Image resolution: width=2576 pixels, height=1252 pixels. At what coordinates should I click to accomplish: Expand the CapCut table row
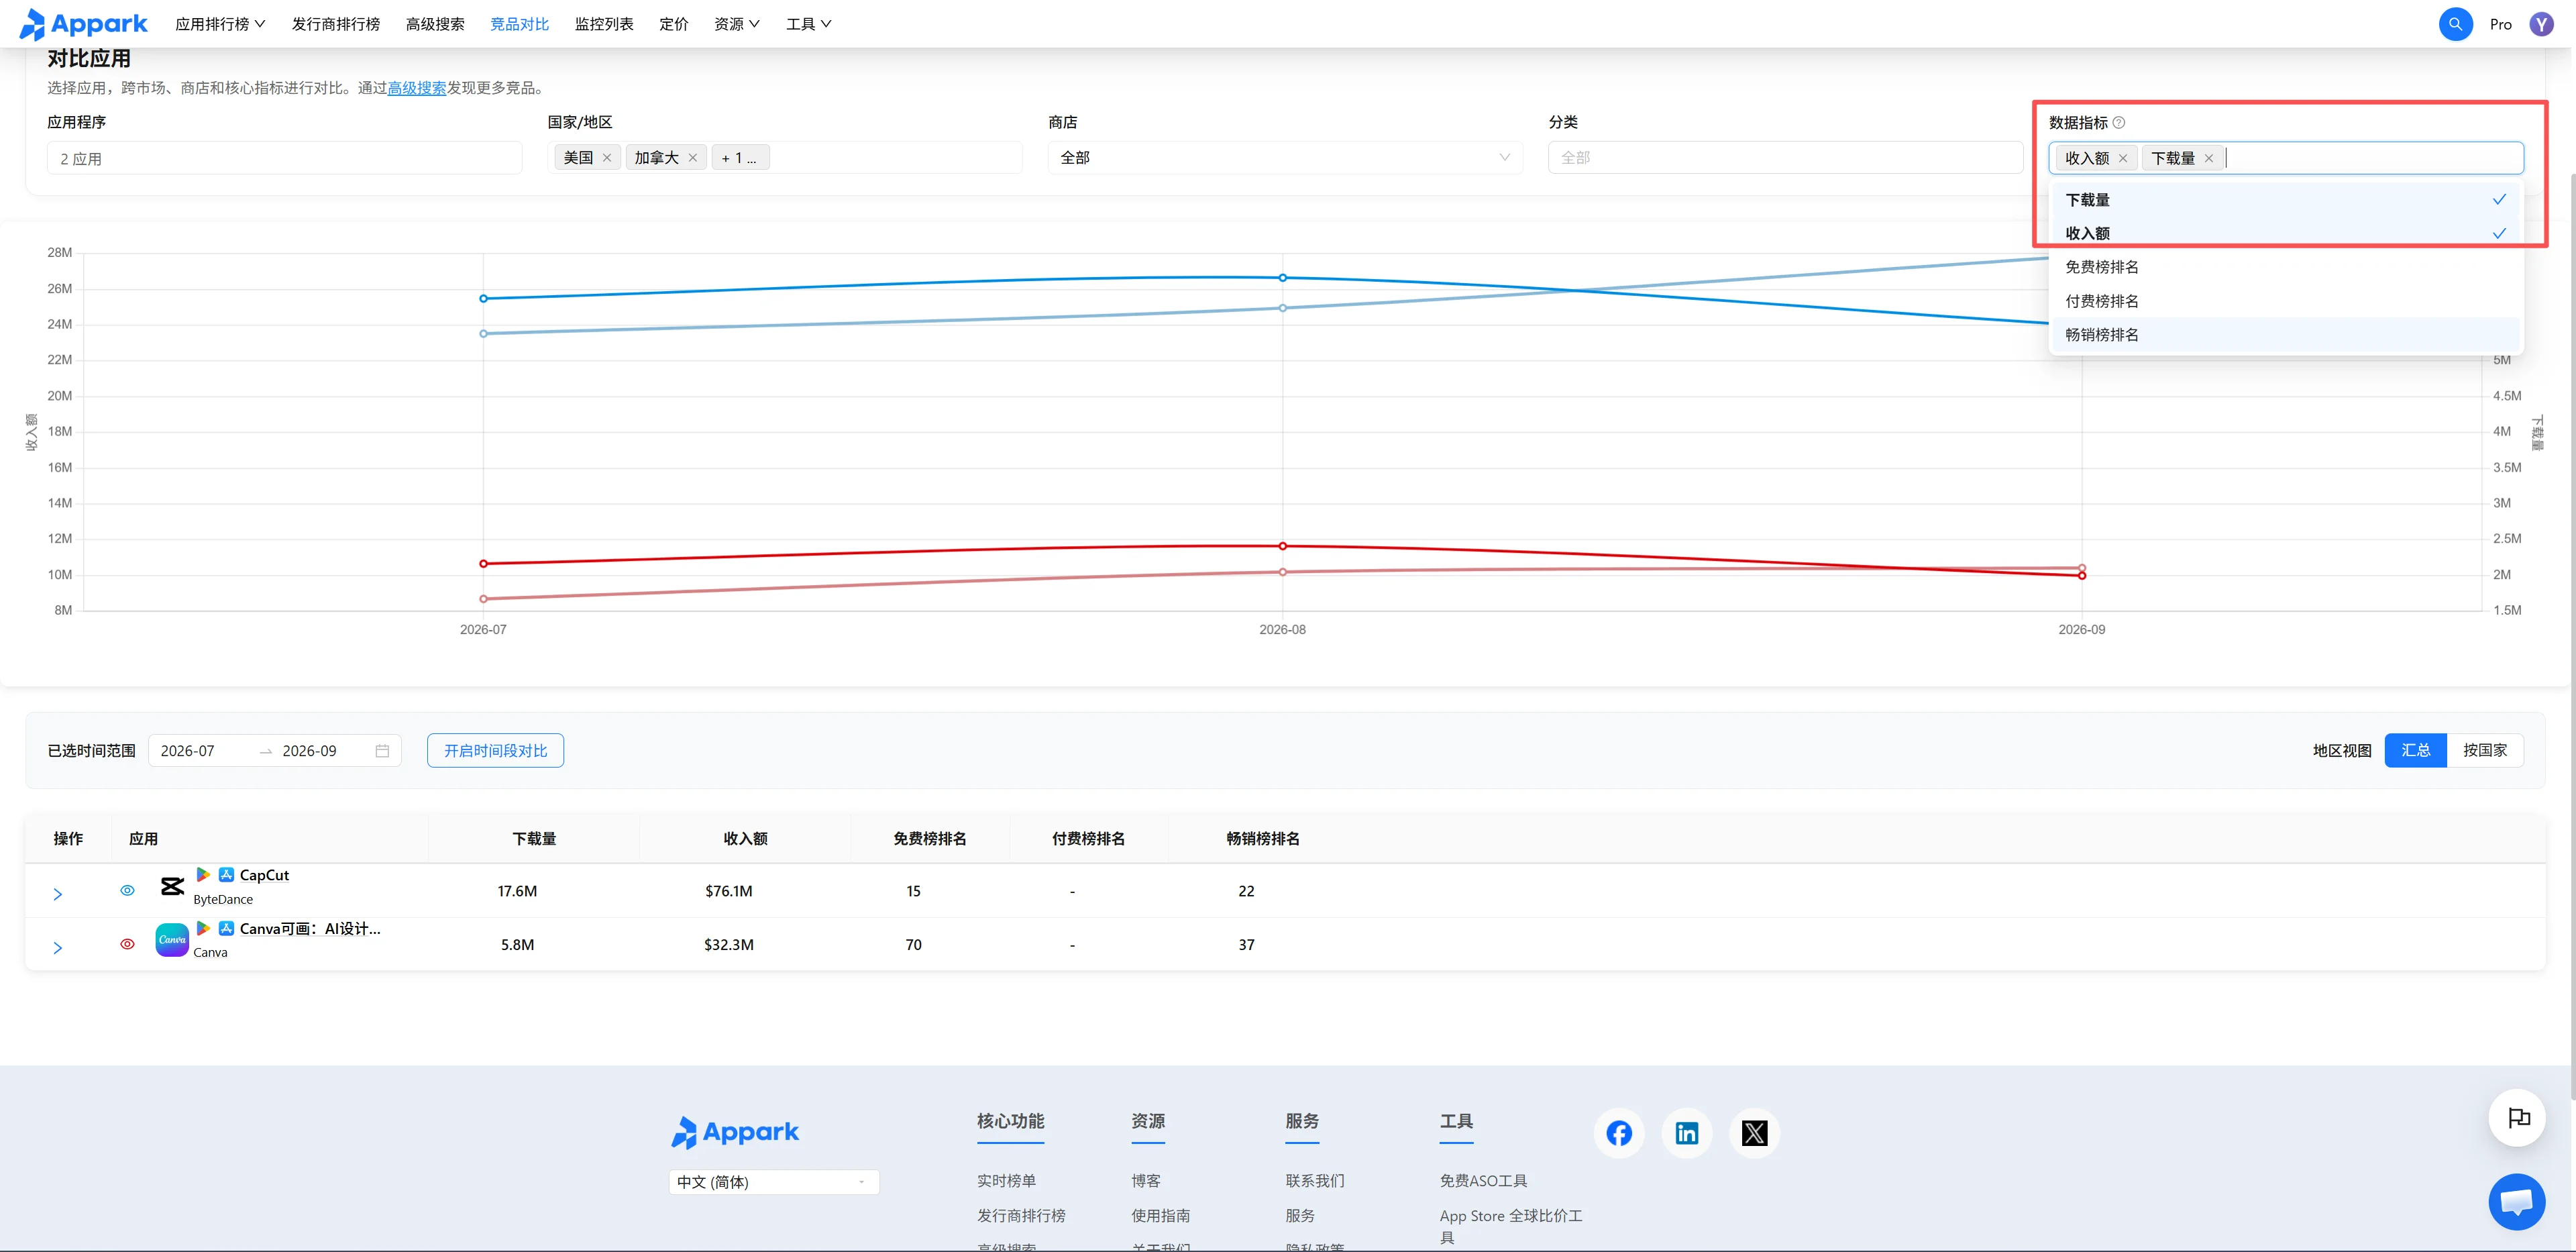coord(57,894)
